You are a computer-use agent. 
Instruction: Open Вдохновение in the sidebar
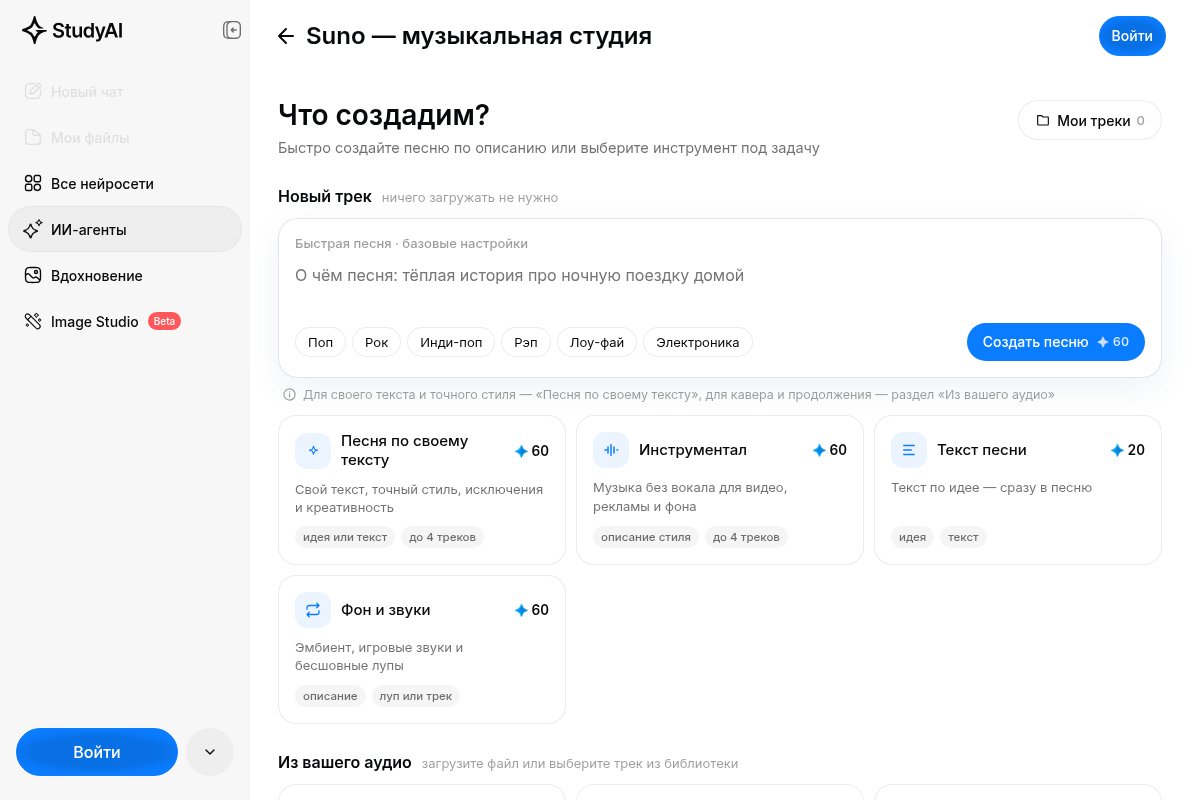click(x=125, y=276)
